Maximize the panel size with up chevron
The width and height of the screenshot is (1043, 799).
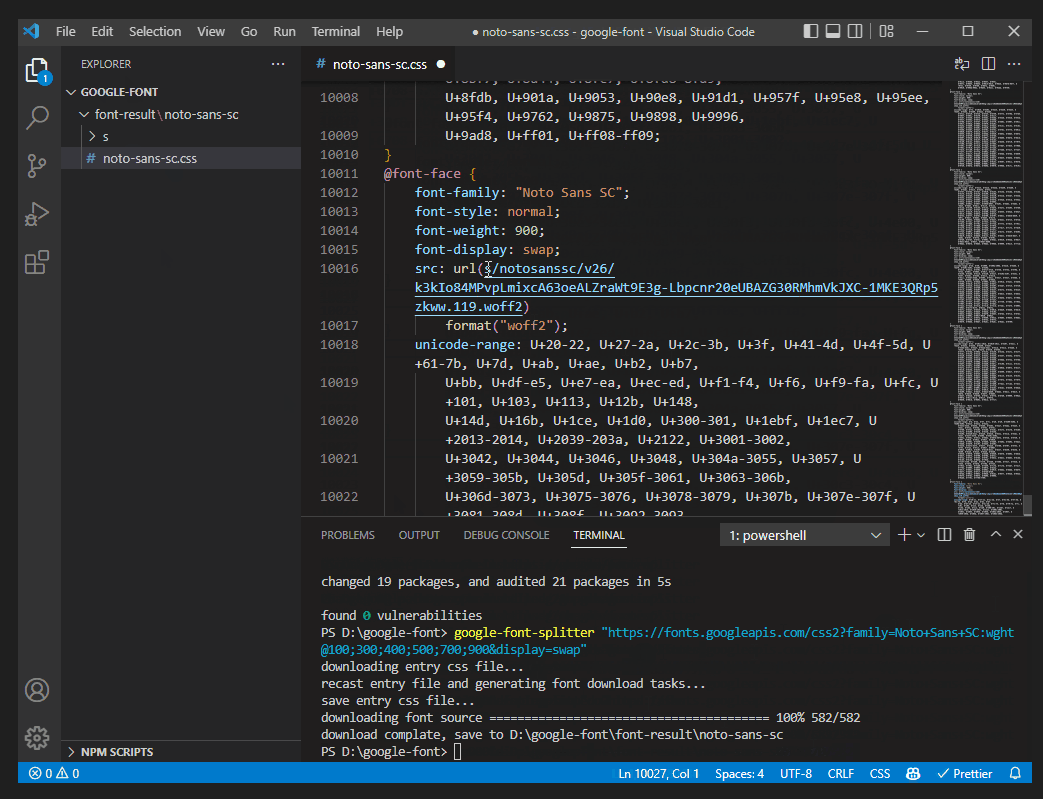tap(996, 534)
